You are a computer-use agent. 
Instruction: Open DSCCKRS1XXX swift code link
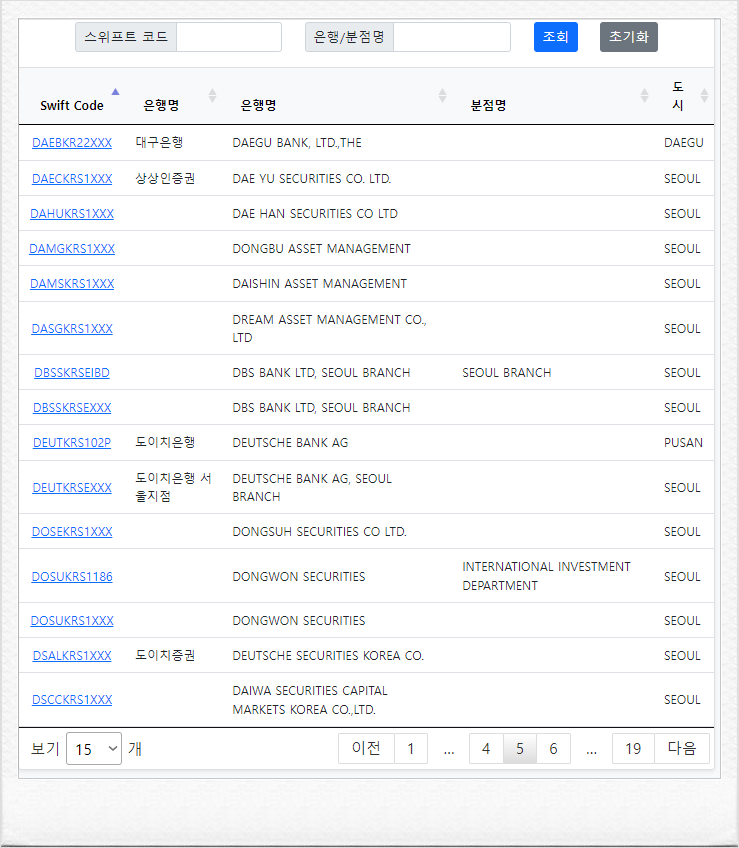point(72,700)
